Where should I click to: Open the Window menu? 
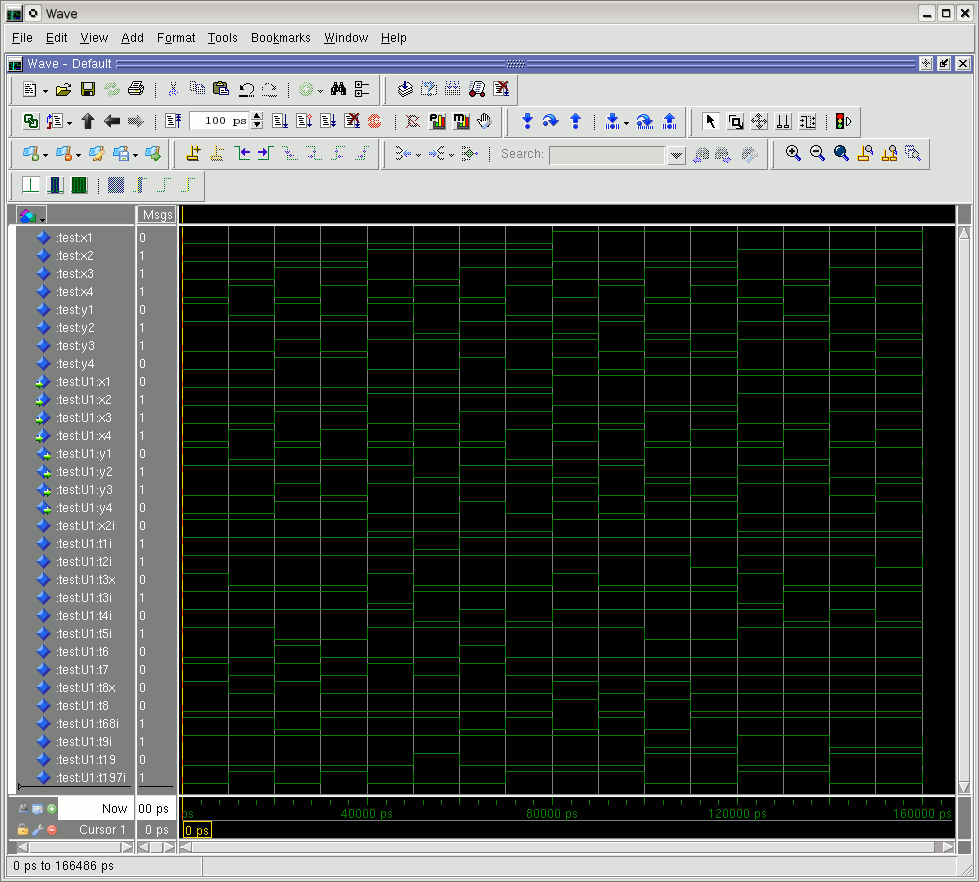pyautogui.click(x=346, y=38)
